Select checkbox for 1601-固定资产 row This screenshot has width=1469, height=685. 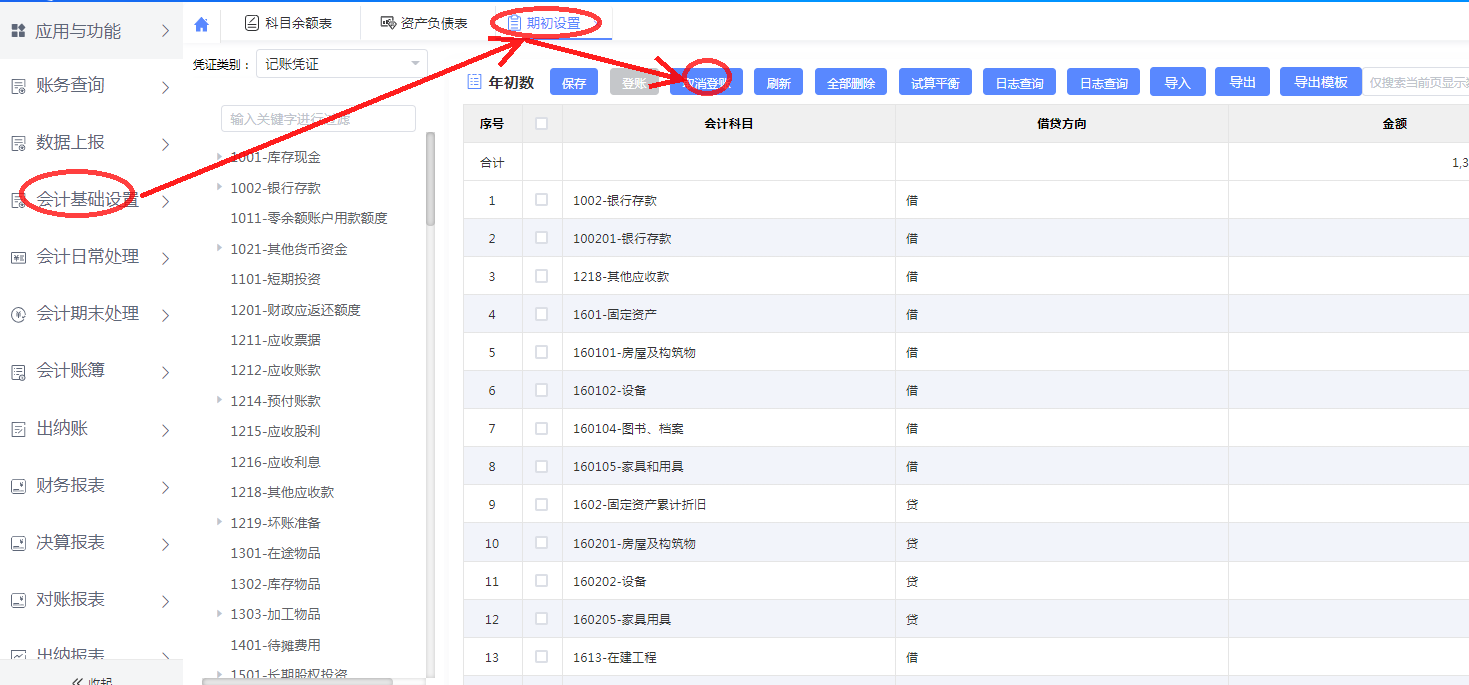pos(542,314)
